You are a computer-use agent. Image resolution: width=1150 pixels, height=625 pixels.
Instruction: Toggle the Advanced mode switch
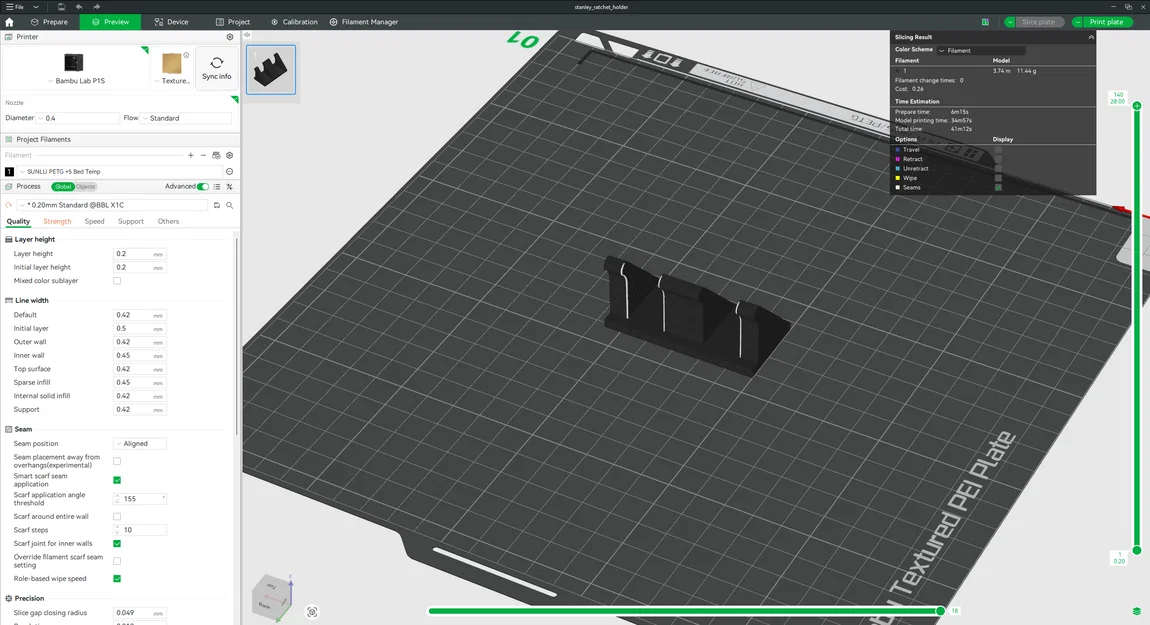tap(203, 186)
